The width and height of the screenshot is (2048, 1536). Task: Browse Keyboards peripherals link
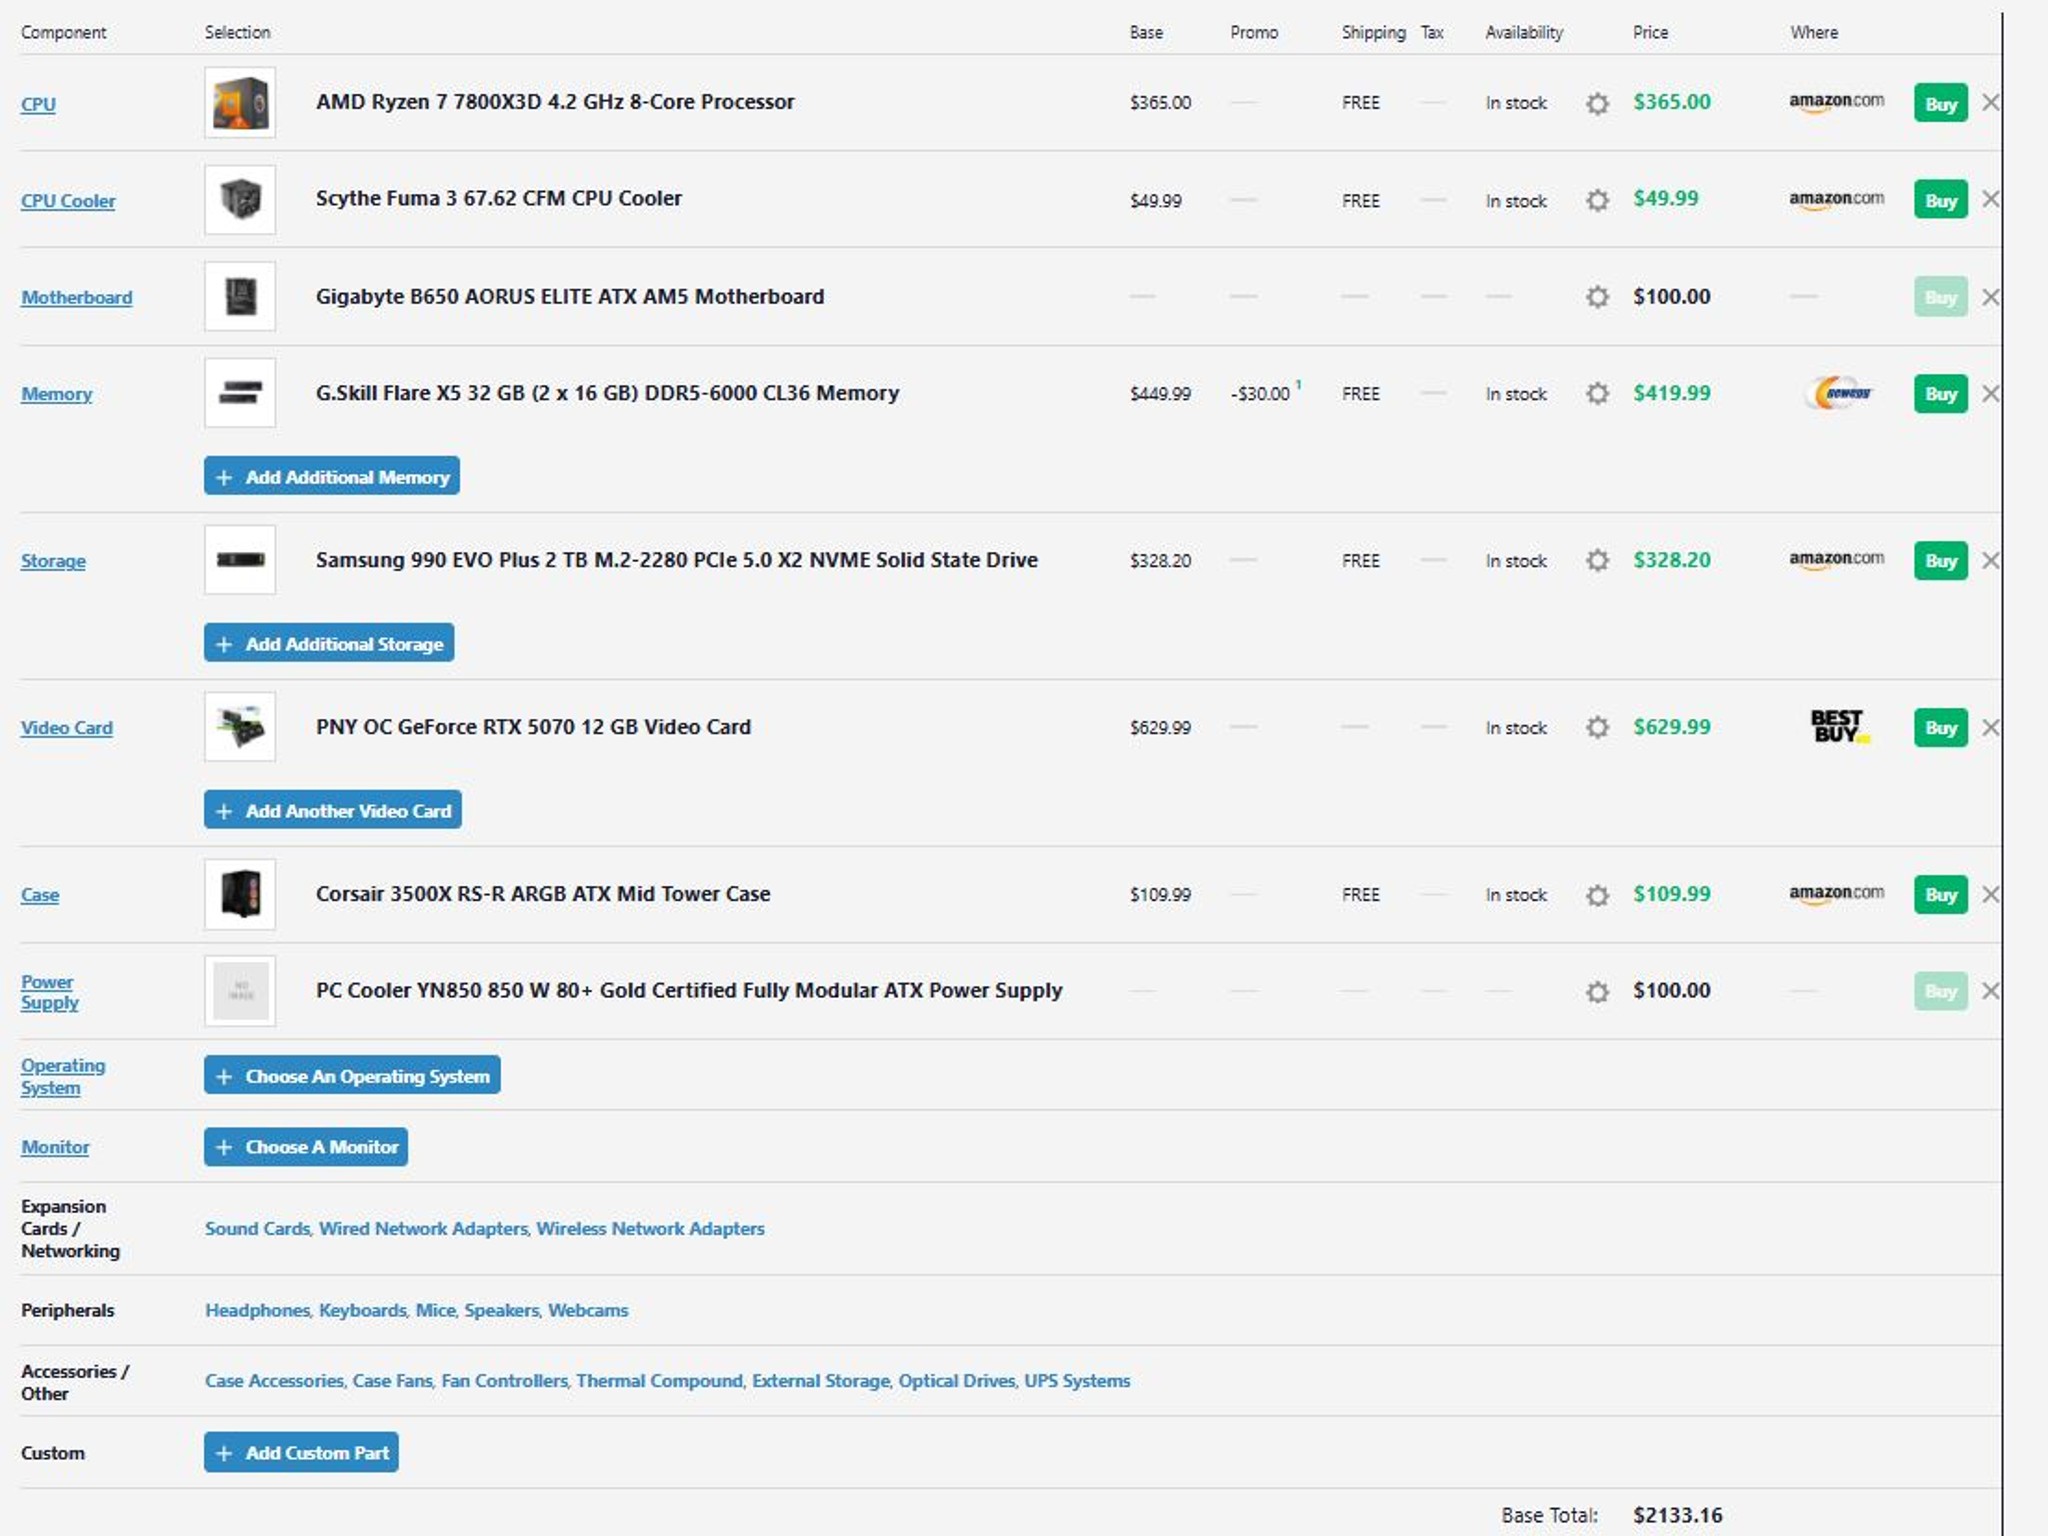tap(362, 1310)
